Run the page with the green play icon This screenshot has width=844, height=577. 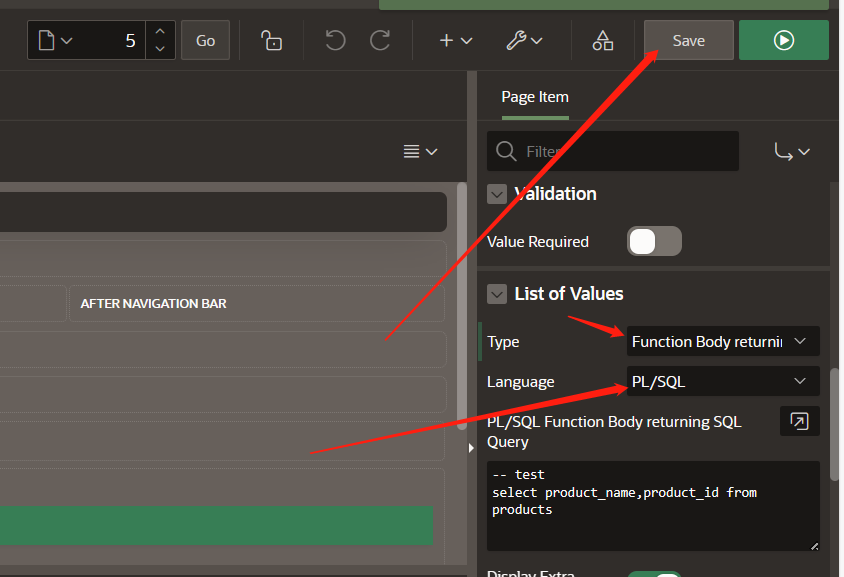pyautogui.click(x=784, y=40)
